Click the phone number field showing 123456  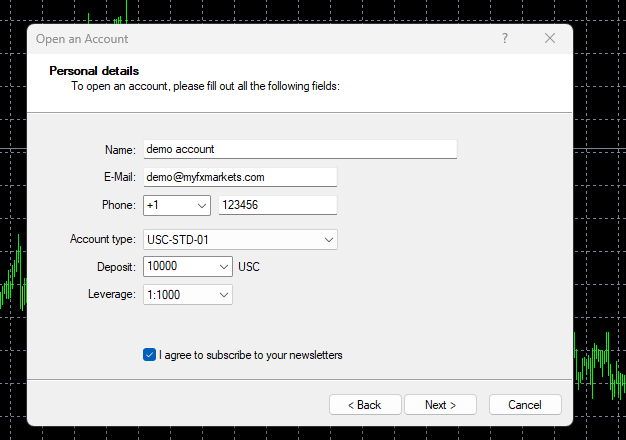(x=277, y=205)
